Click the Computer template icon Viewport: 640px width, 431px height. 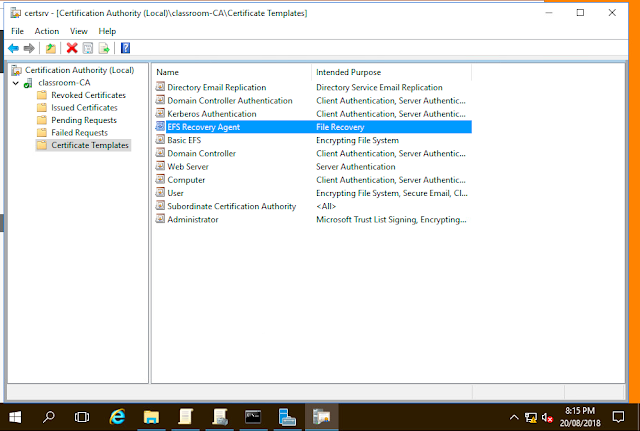(160, 180)
